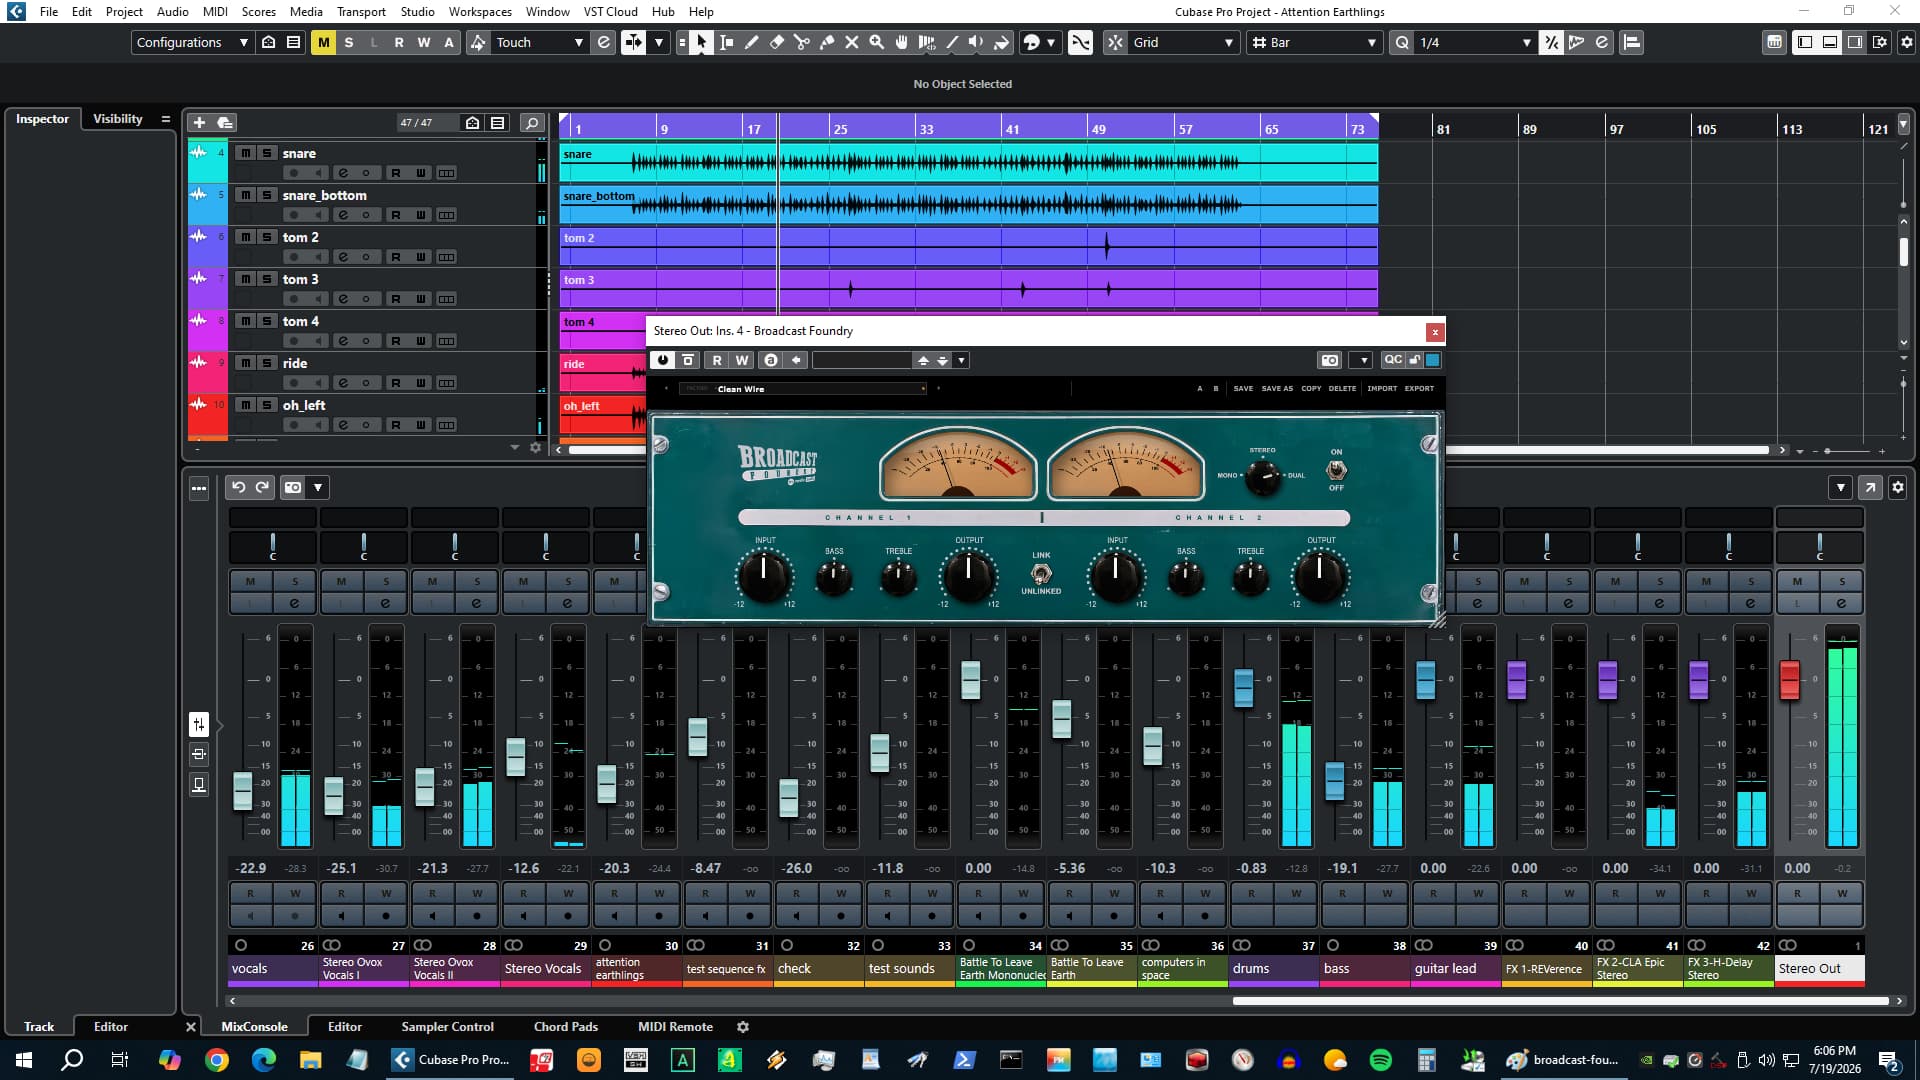Toggle plugin Bypass button
This screenshot has width=1920, height=1080.
point(688,360)
